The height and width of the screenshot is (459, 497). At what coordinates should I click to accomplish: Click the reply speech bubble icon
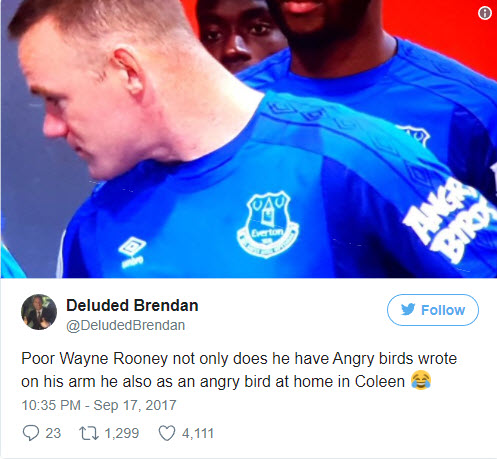(31, 433)
